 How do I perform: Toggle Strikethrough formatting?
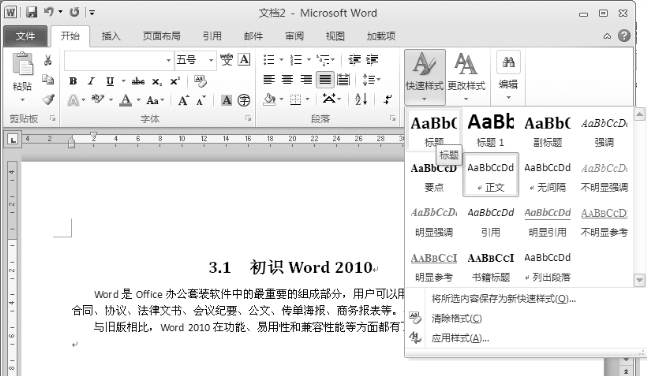[138, 81]
